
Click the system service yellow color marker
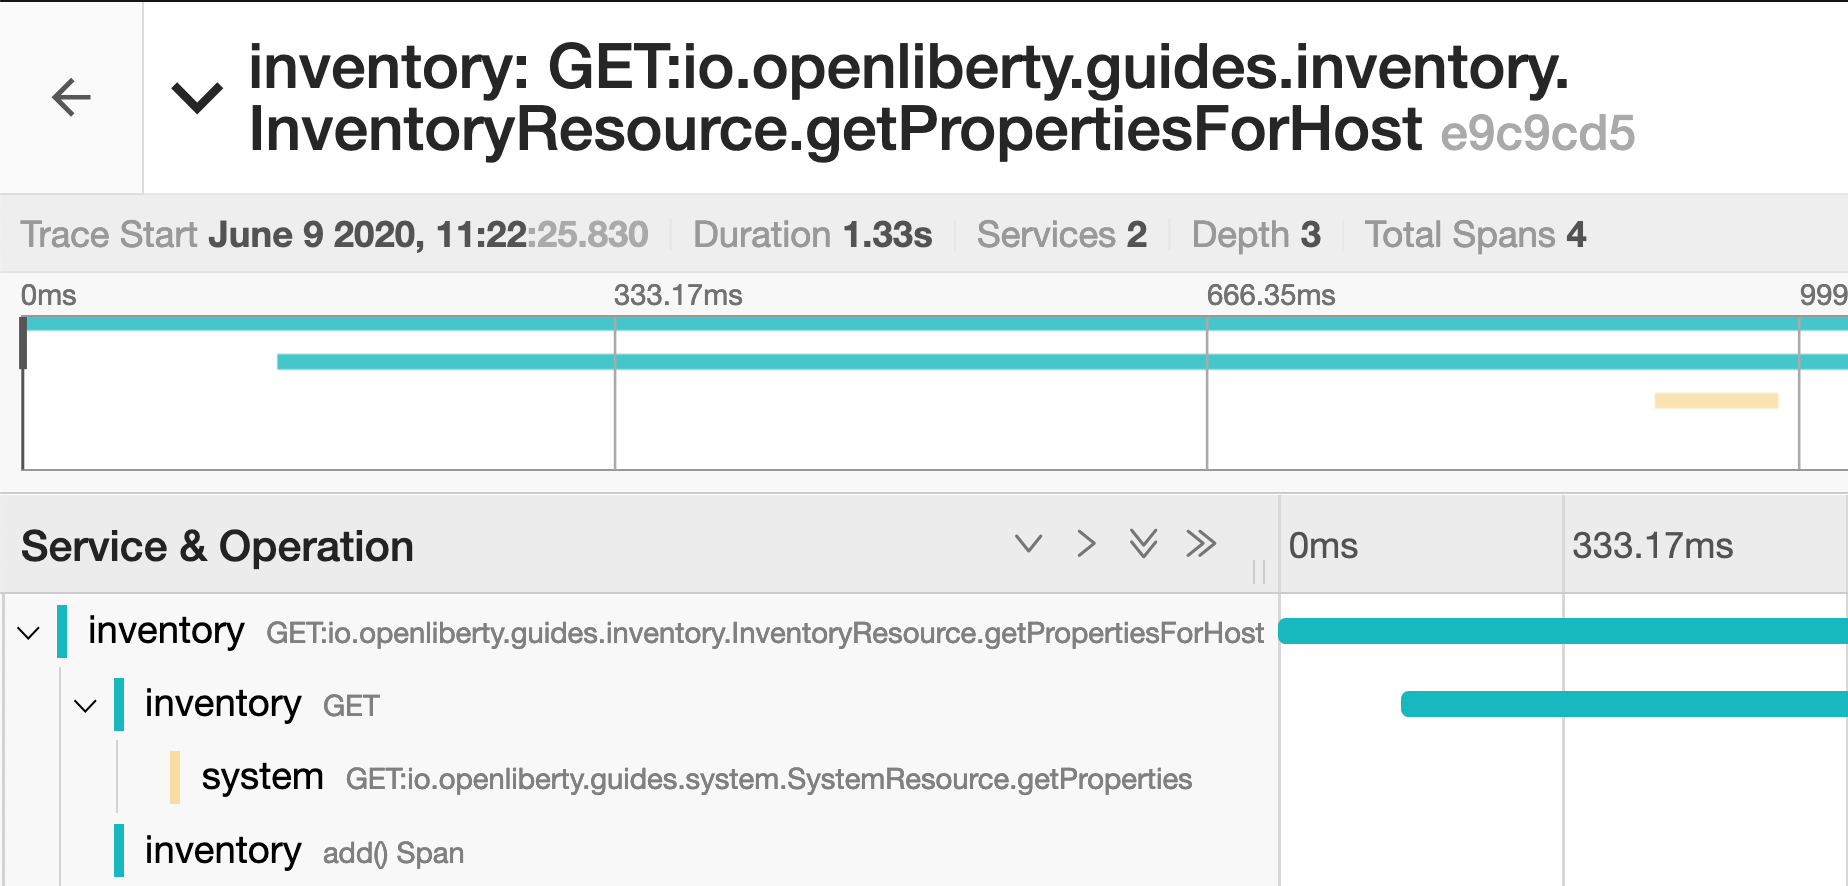(175, 778)
